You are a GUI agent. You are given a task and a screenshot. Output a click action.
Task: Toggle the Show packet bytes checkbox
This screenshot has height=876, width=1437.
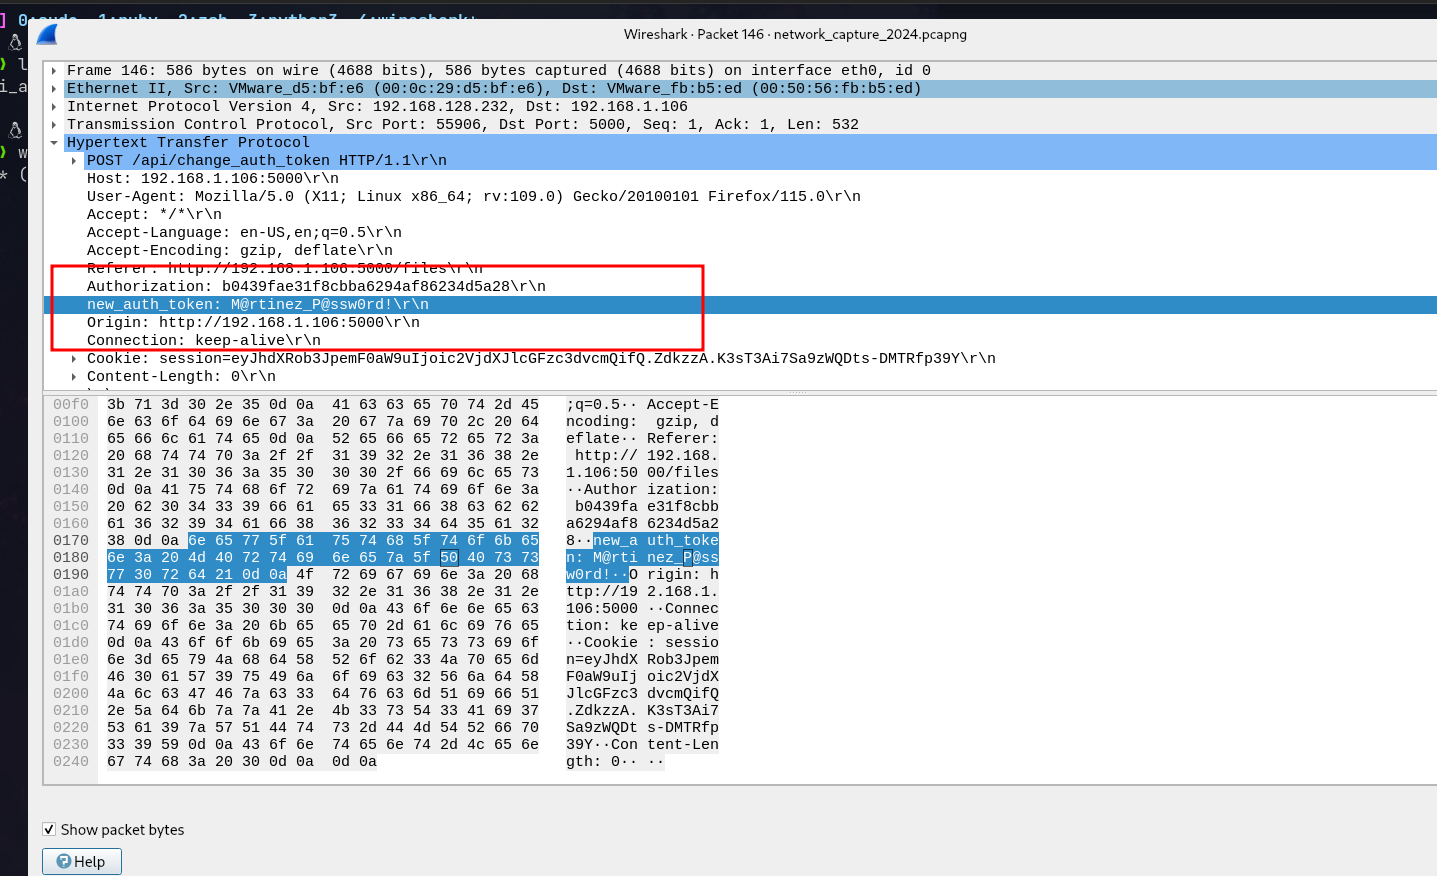tap(49, 829)
